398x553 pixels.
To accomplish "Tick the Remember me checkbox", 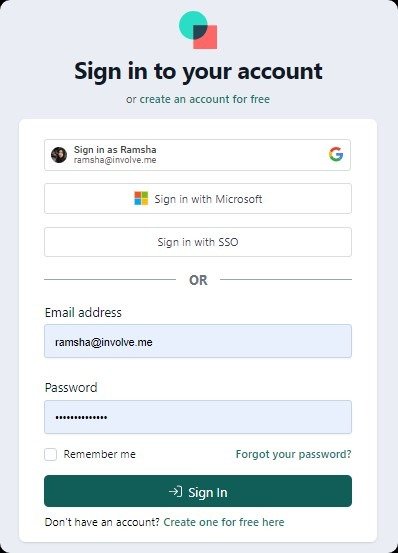I will [50, 454].
